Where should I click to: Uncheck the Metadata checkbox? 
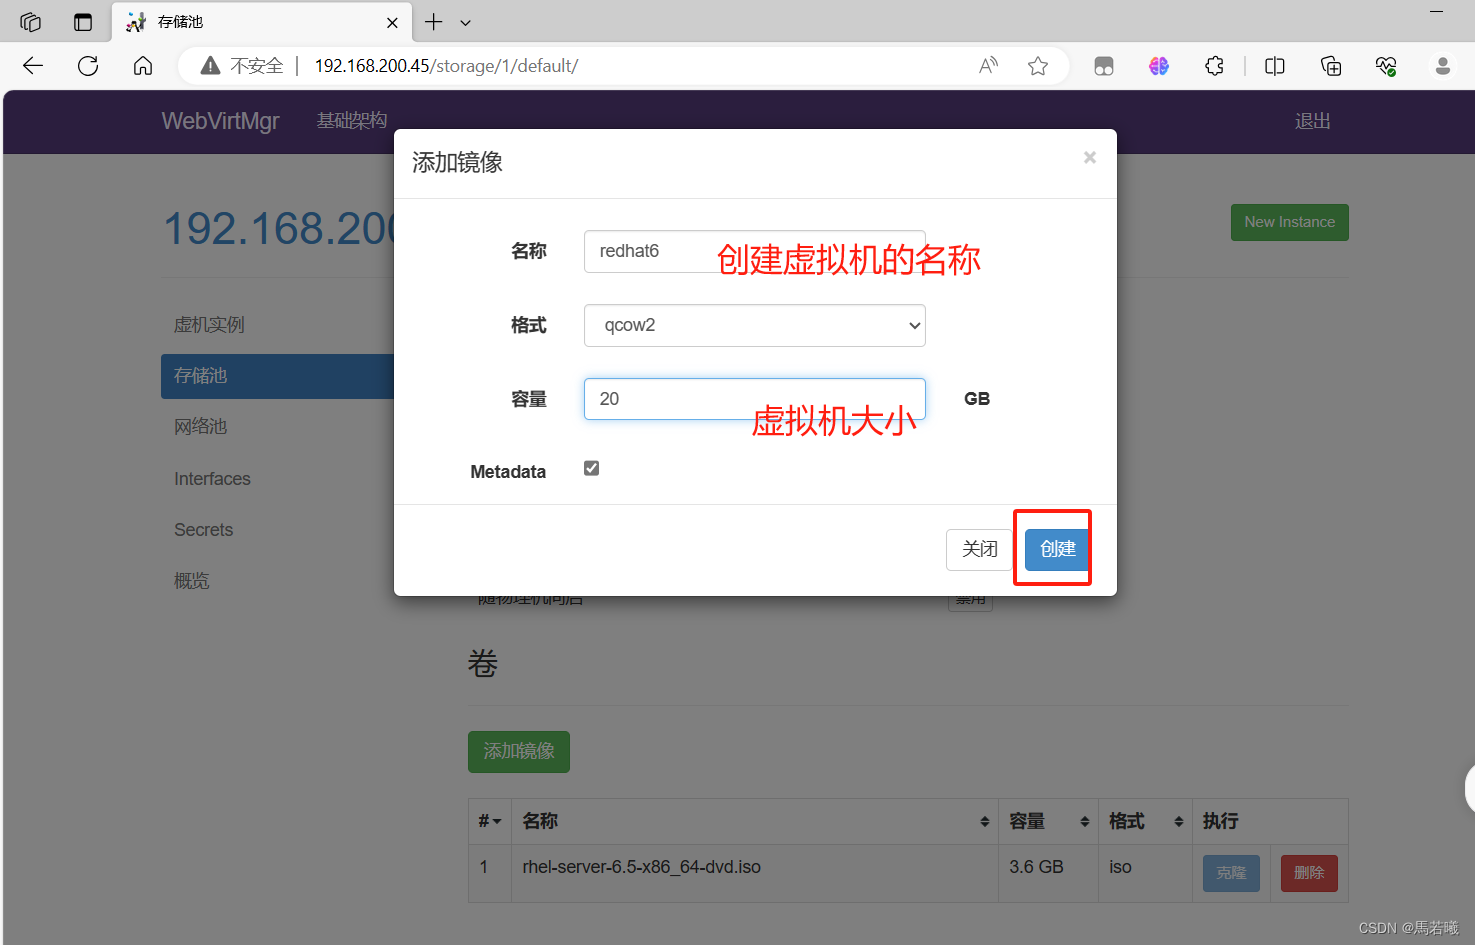tap(592, 468)
